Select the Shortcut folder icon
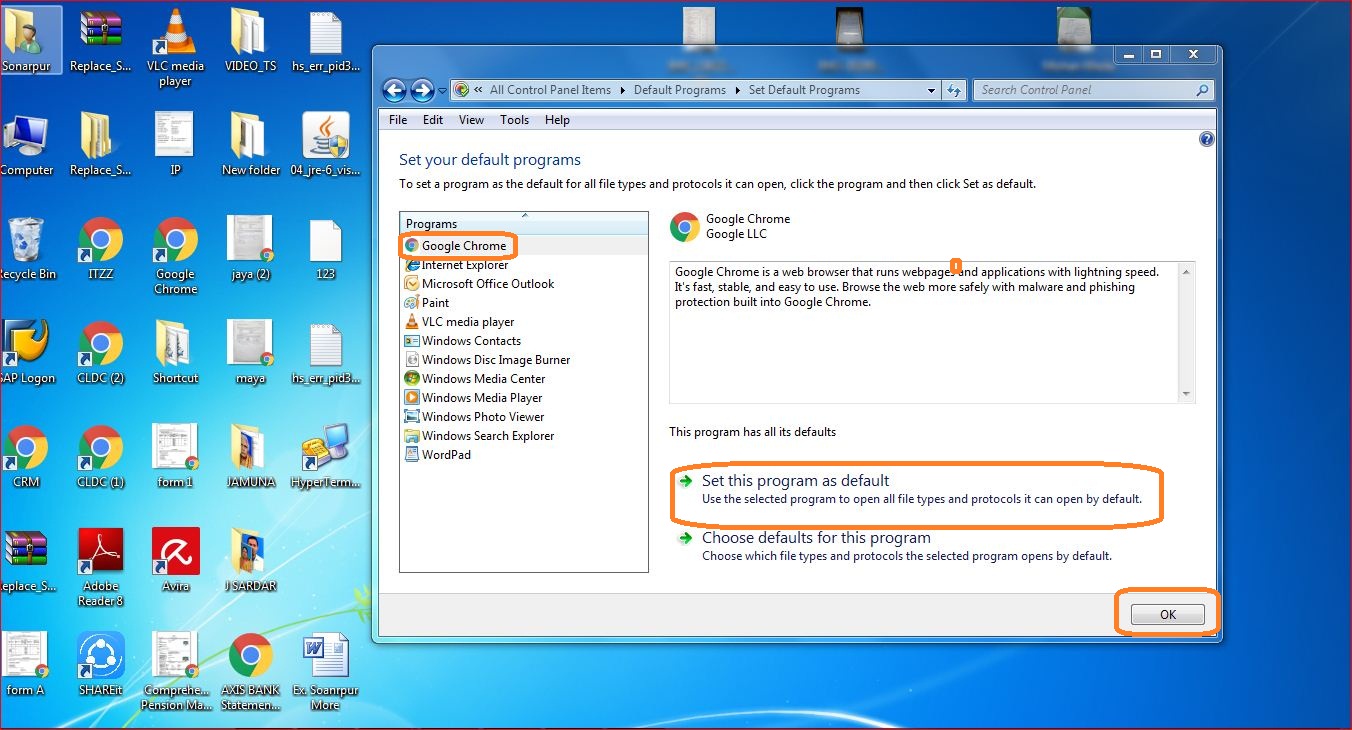The width and height of the screenshot is (1352, 730). (x=175, y=352)
